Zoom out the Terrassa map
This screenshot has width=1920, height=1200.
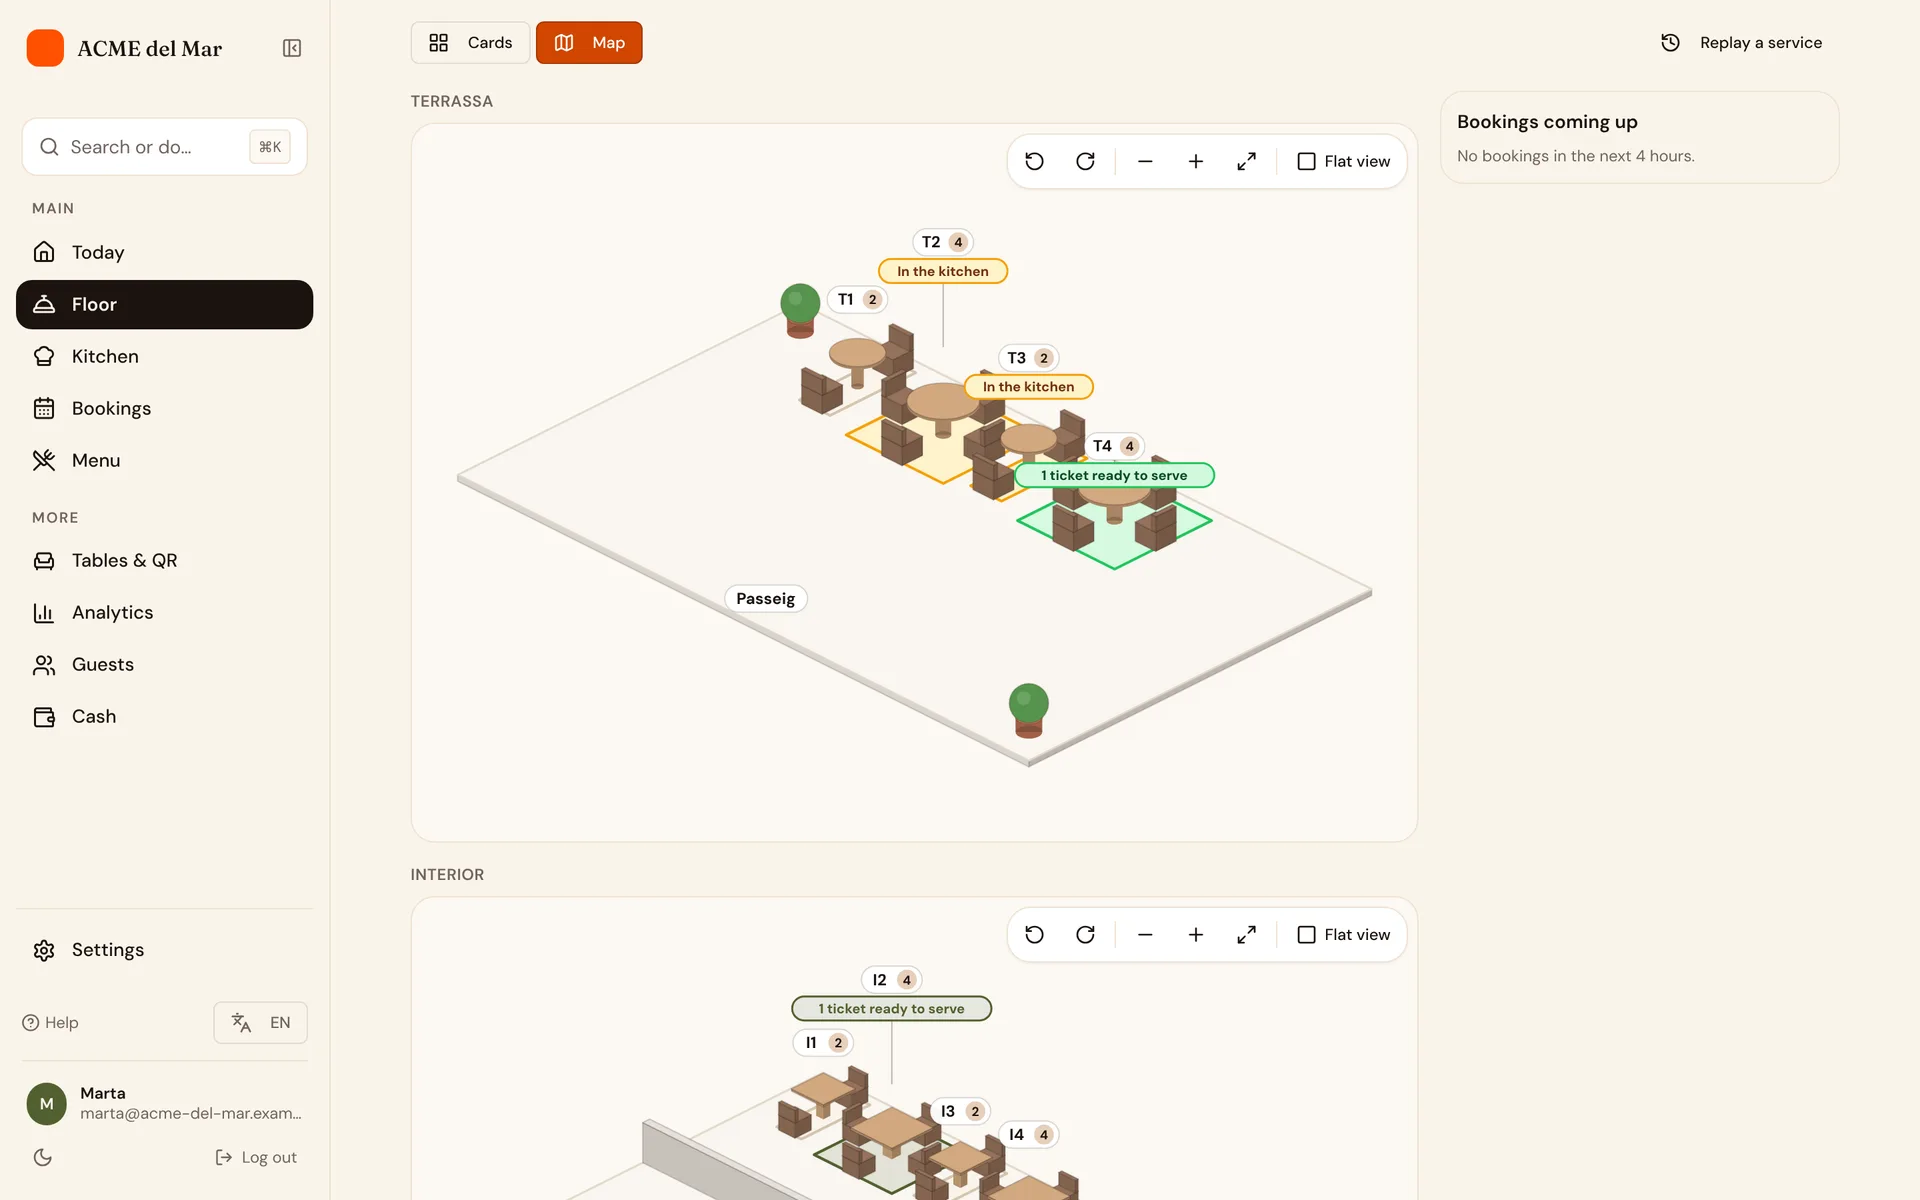tap(1145, 161)
